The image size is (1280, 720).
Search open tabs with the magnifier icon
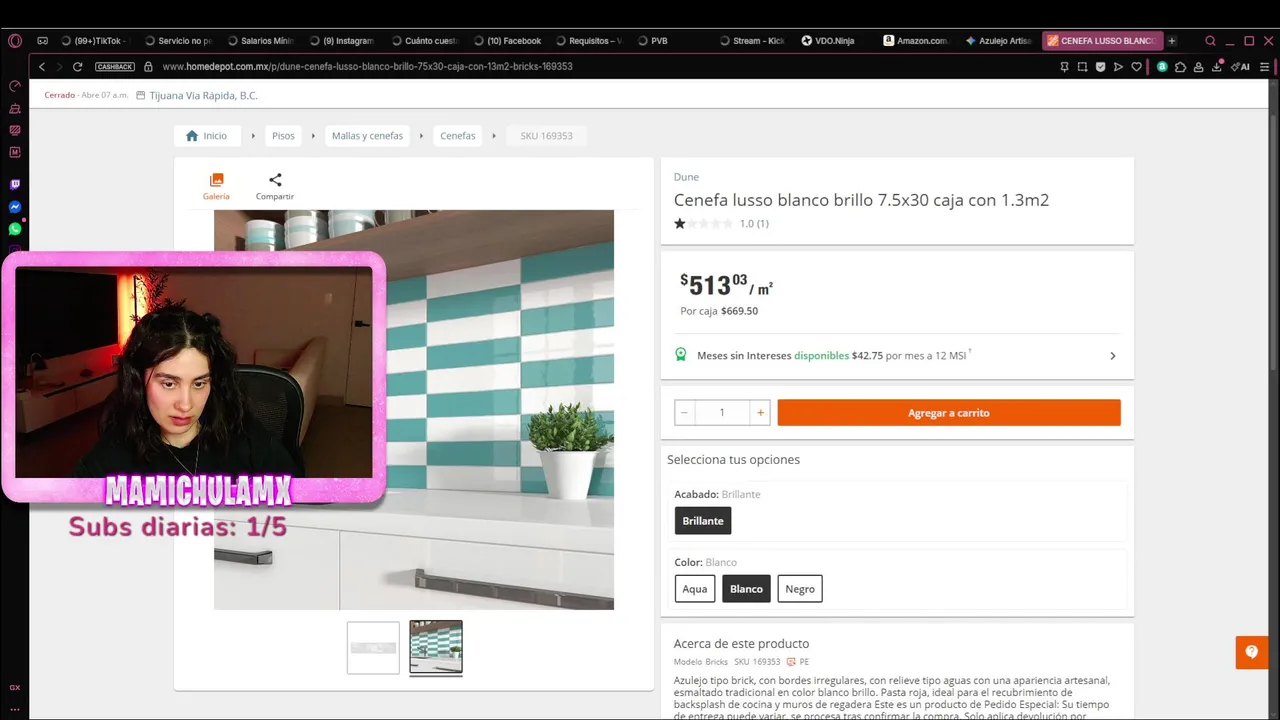pyautogui.click(x=1210, y=41)
